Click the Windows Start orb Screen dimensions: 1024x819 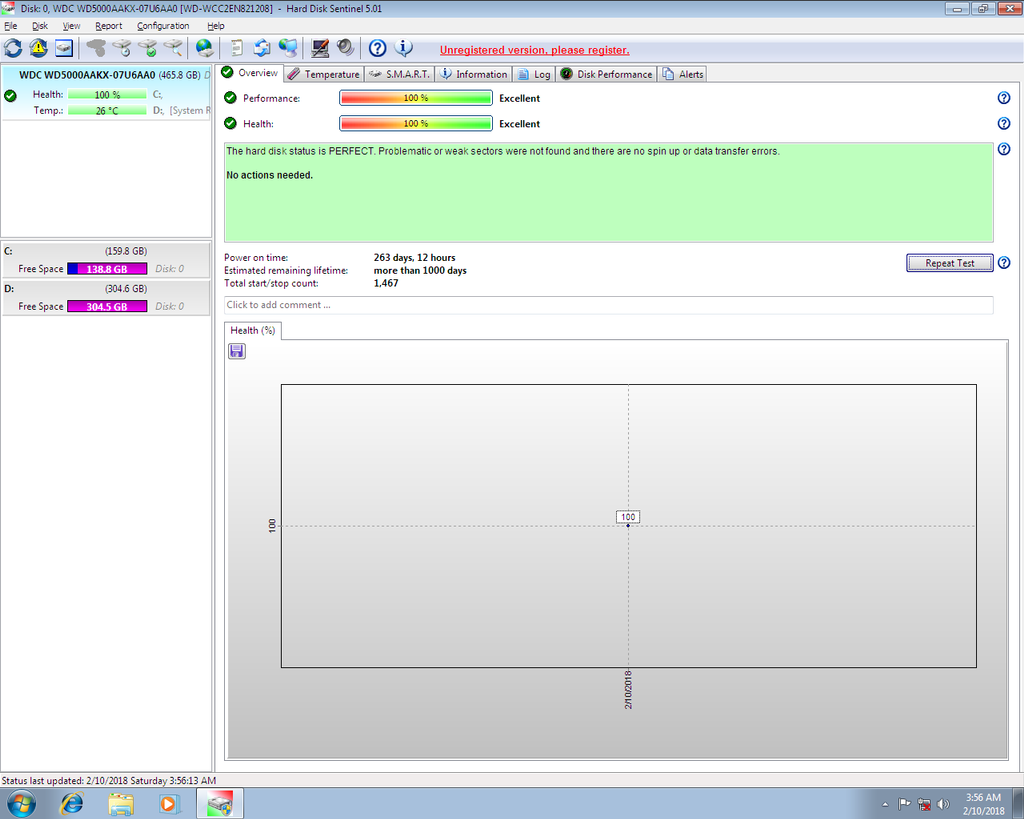(x=20, y=804)
